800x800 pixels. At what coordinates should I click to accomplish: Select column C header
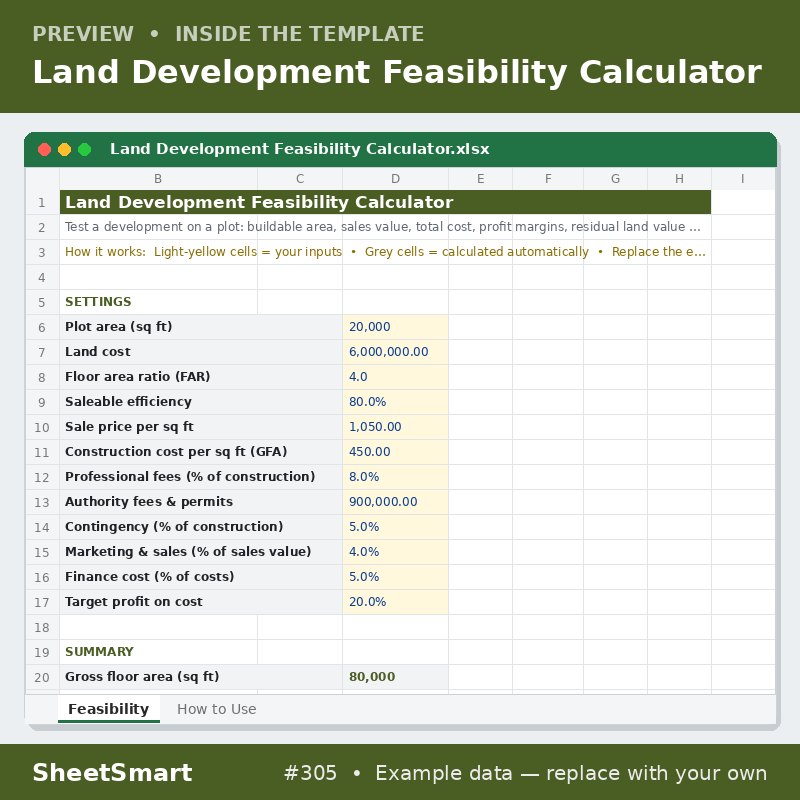(300, 179)
